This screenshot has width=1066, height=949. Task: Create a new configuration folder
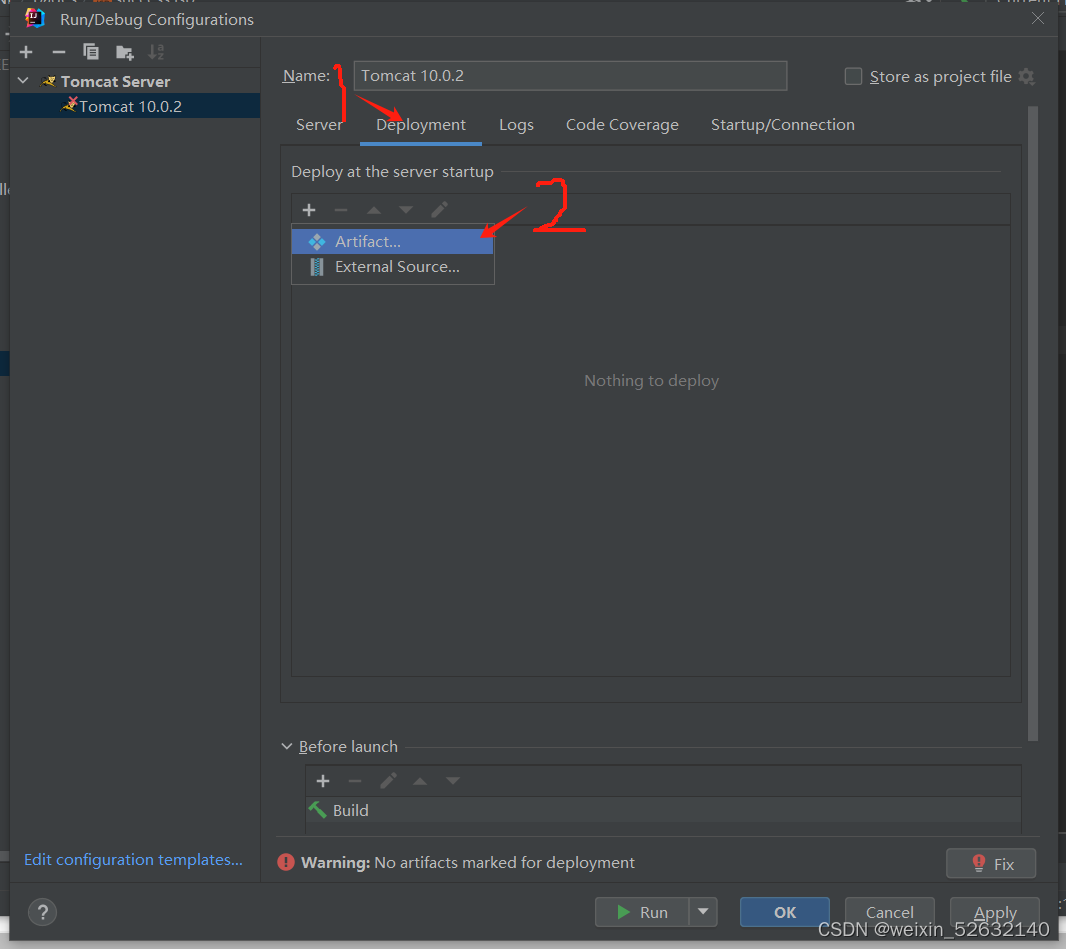124,52
